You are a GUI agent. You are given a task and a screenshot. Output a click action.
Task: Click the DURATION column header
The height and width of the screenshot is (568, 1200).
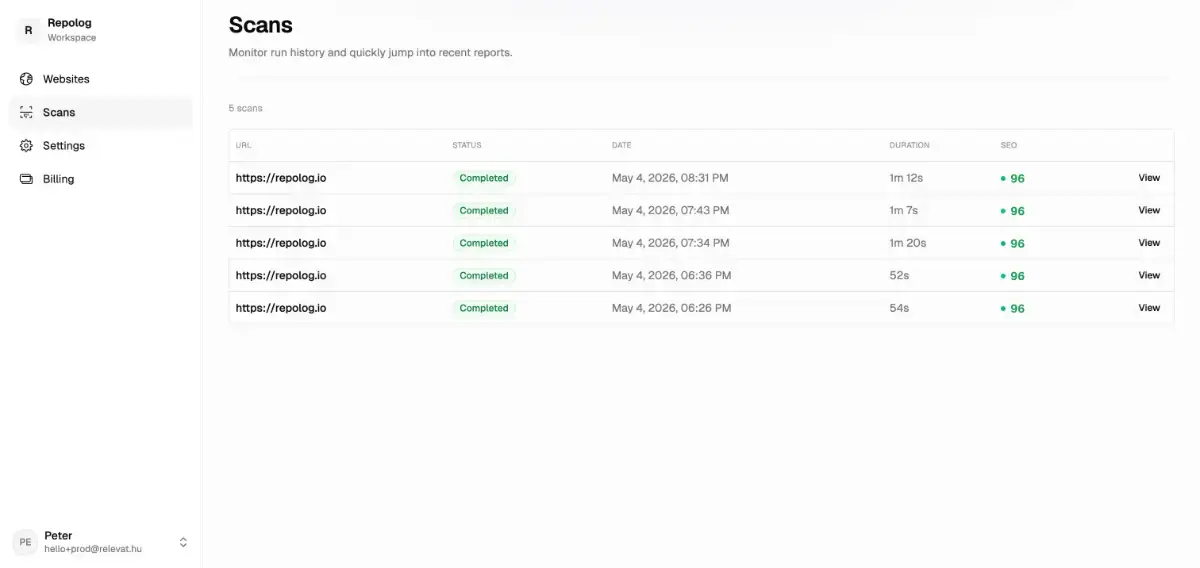(909, 145)
